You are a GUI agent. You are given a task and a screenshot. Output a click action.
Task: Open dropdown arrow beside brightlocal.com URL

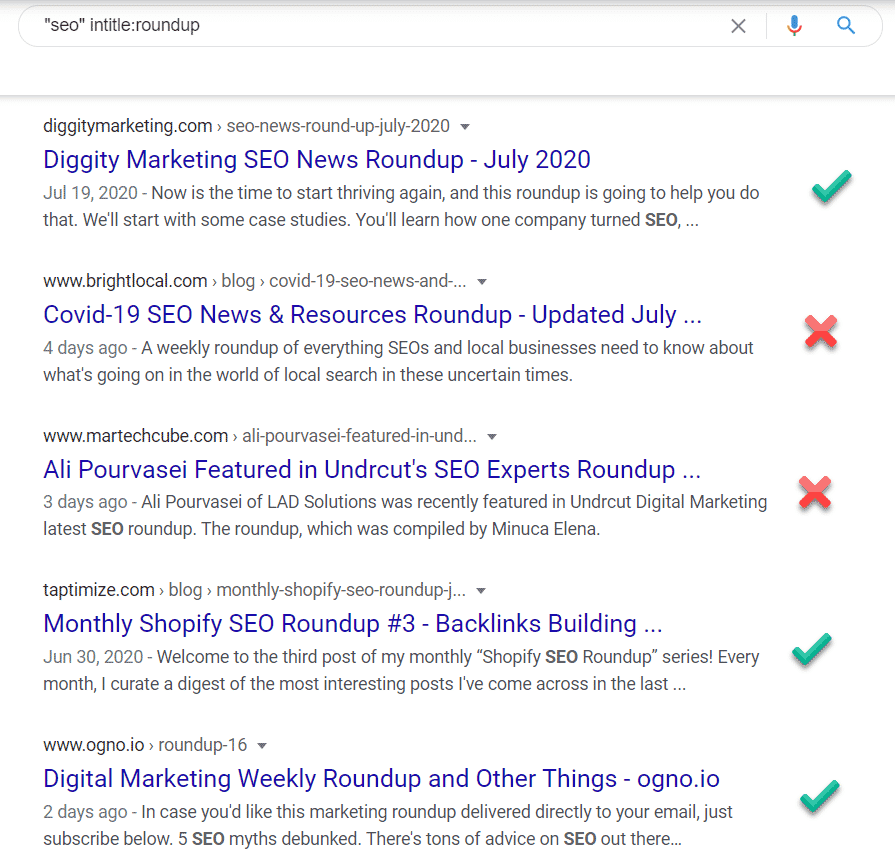(x=482, y=282)
